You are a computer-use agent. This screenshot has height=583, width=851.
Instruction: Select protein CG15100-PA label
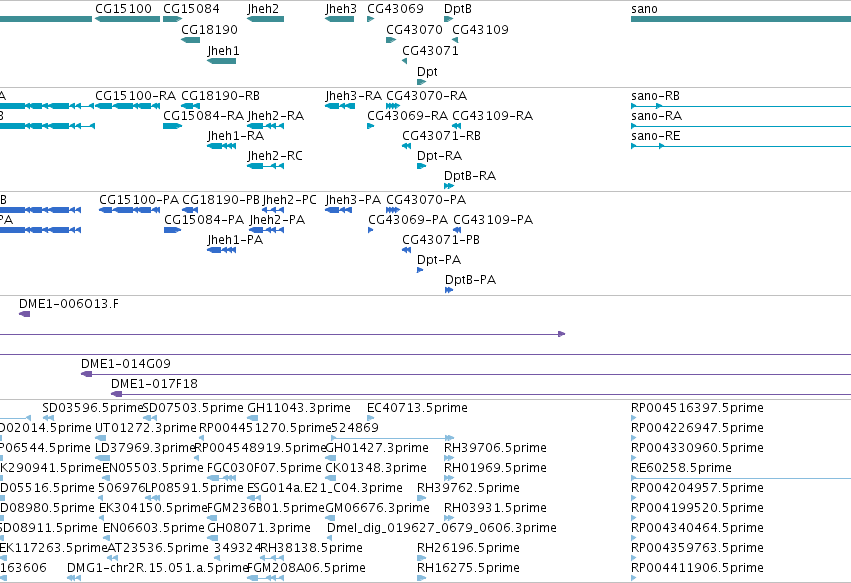coord(139,200)
